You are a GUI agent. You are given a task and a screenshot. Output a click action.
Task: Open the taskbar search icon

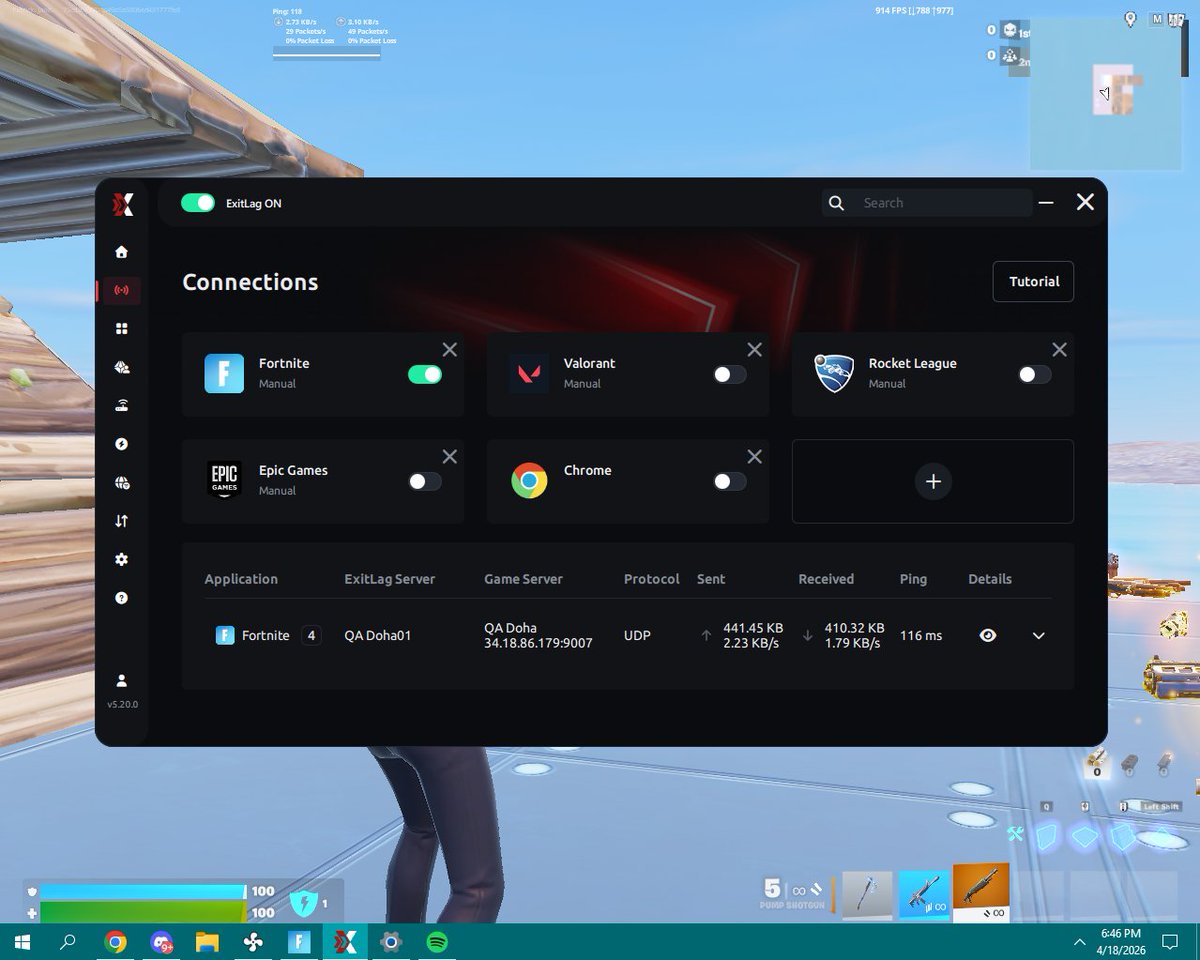point(68,942)
